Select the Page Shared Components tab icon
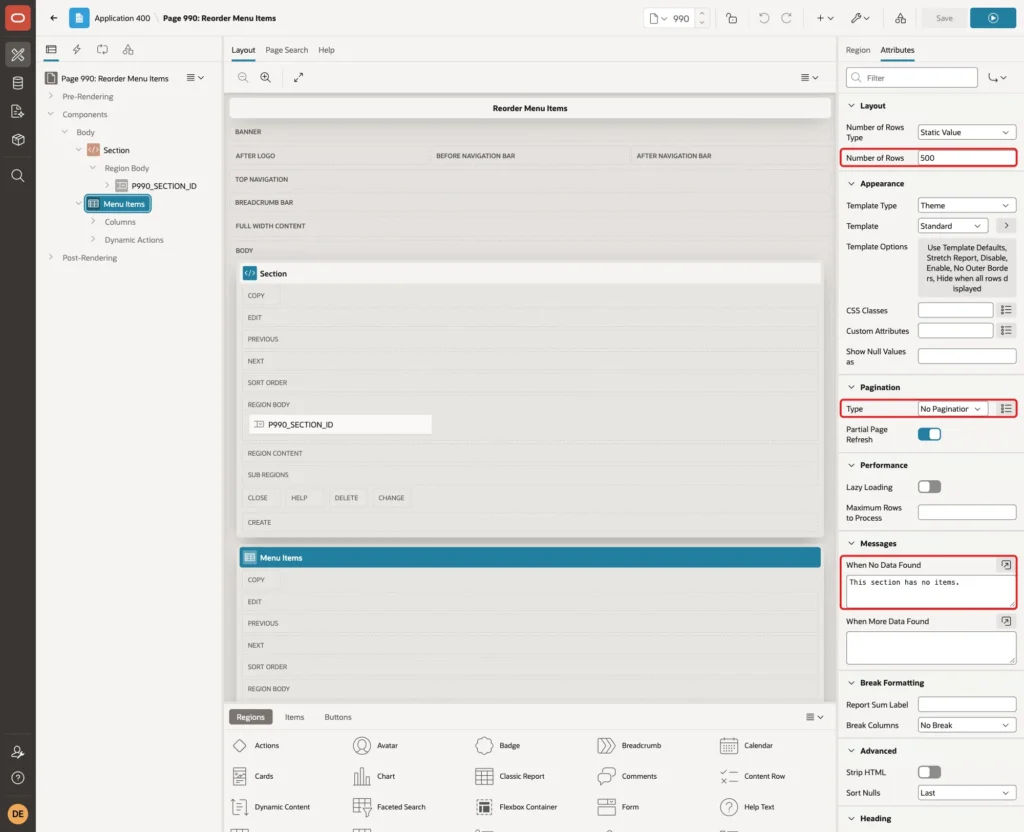 pyautogui.click(x=128, y=50)
